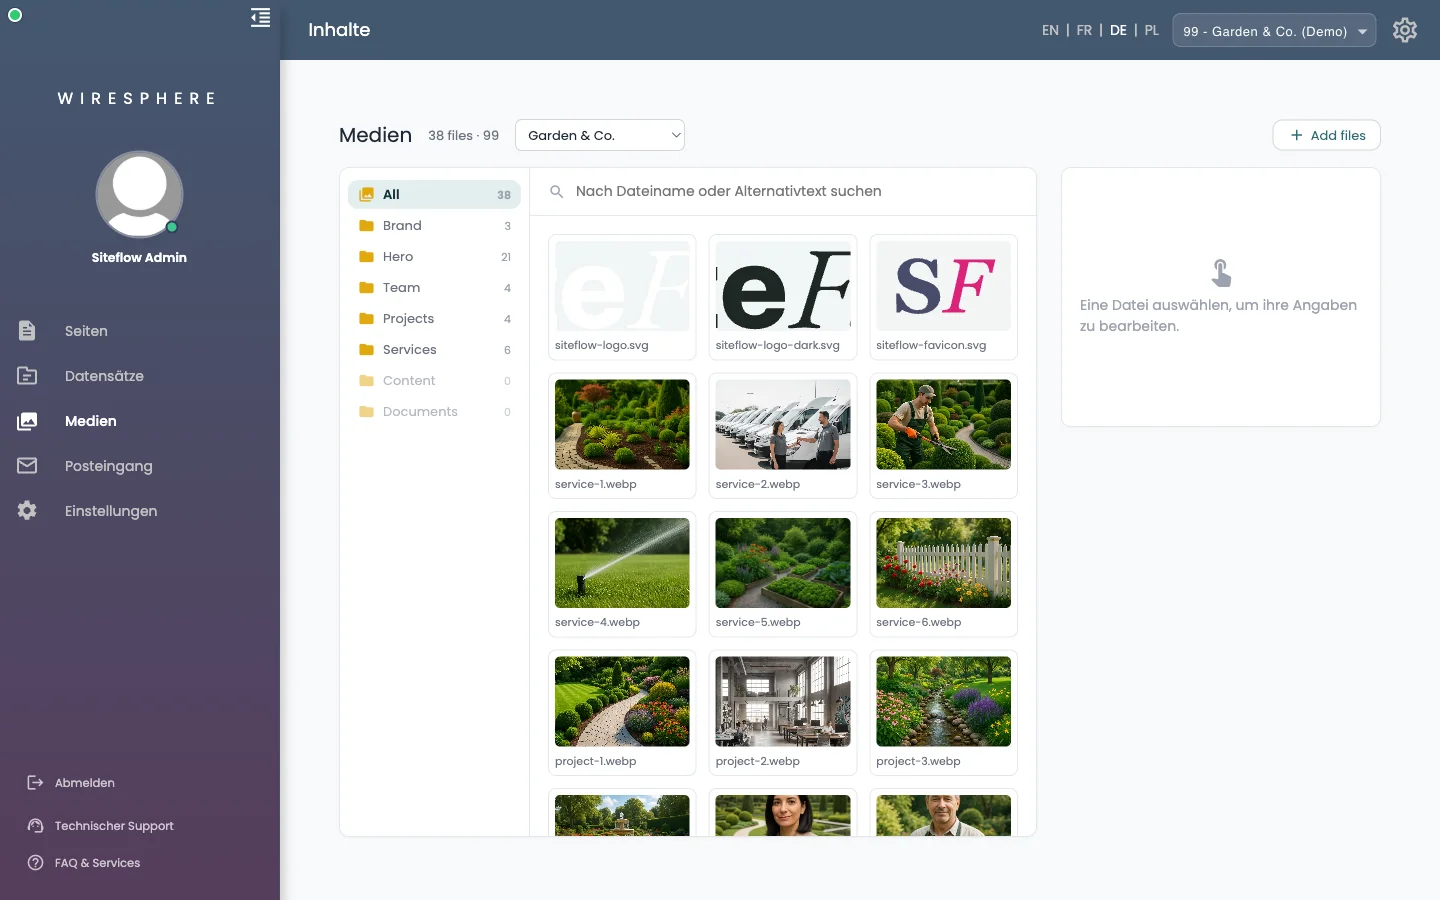
Task: Click the Datensätze icon in the sidebar
Action: click(27, 376)
